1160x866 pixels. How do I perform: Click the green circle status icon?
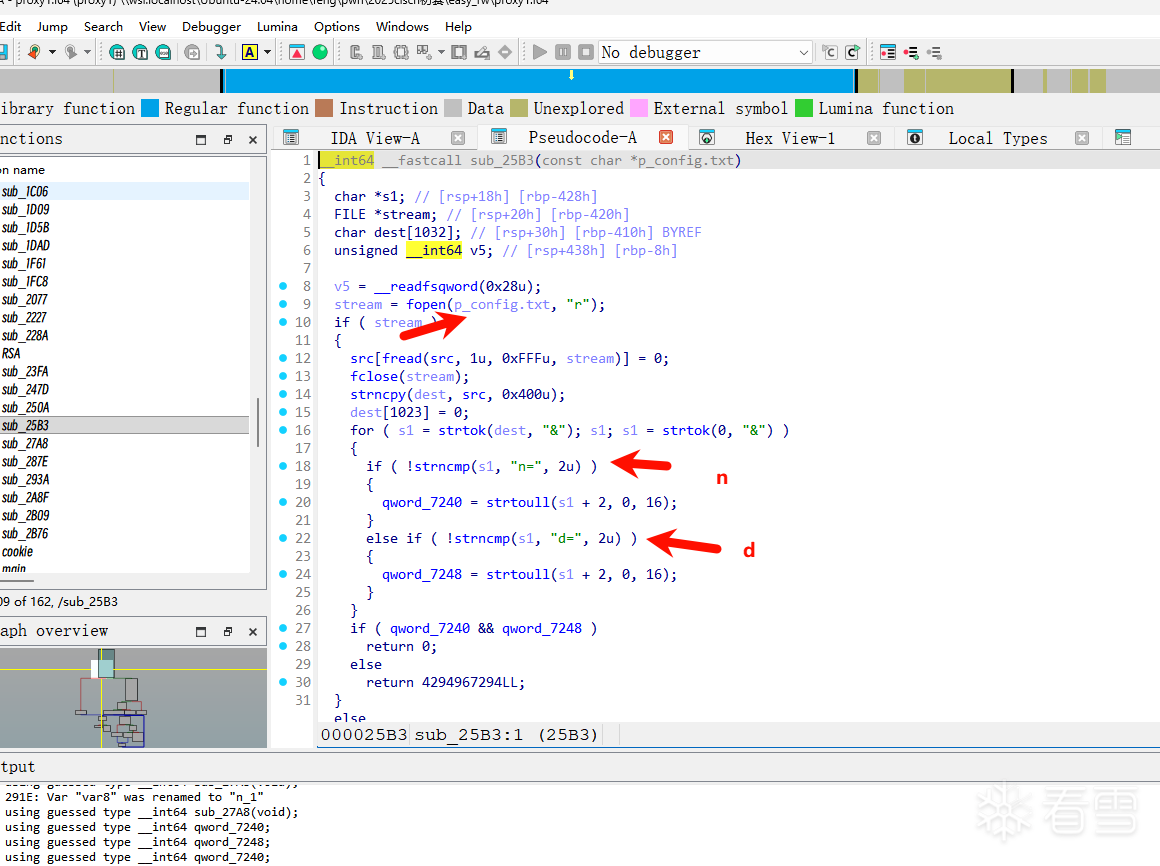(320, 53)
